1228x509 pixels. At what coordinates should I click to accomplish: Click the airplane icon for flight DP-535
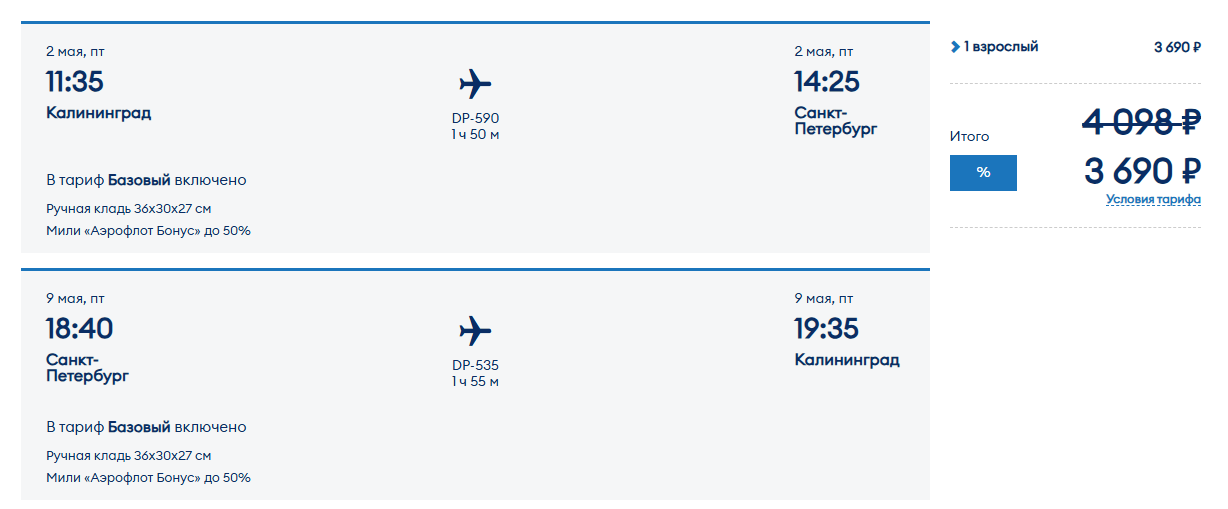tap(475, 330)
